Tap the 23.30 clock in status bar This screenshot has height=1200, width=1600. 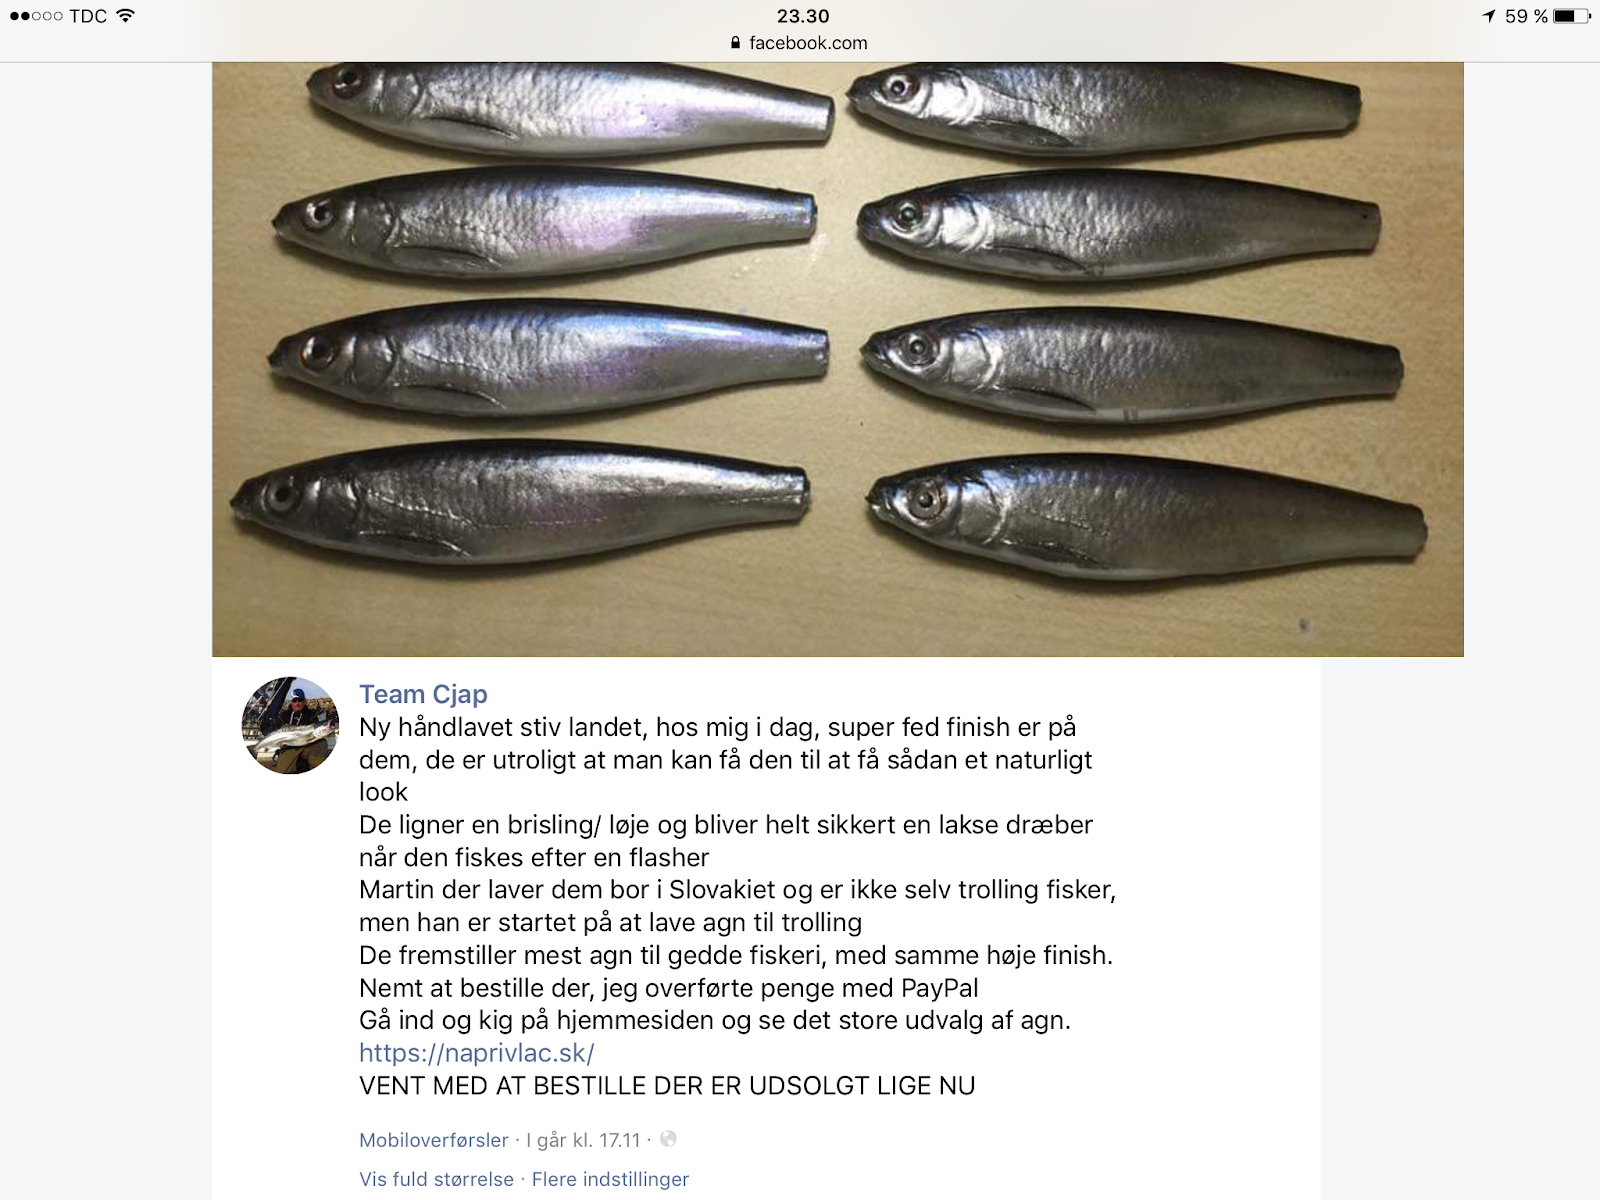(x=803, y=16)
